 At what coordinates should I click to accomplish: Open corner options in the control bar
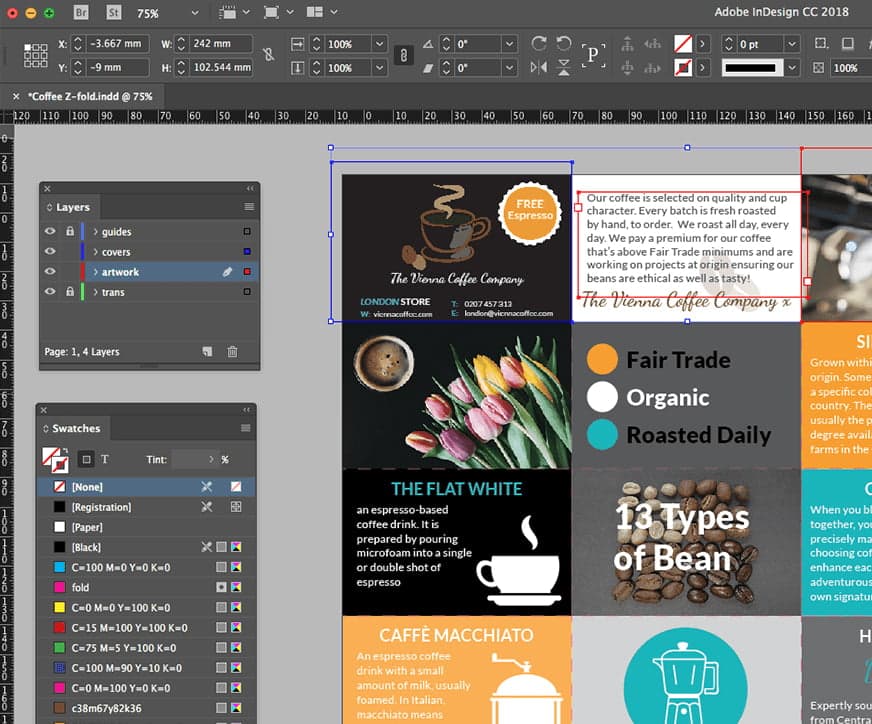[x=820, y=43]
